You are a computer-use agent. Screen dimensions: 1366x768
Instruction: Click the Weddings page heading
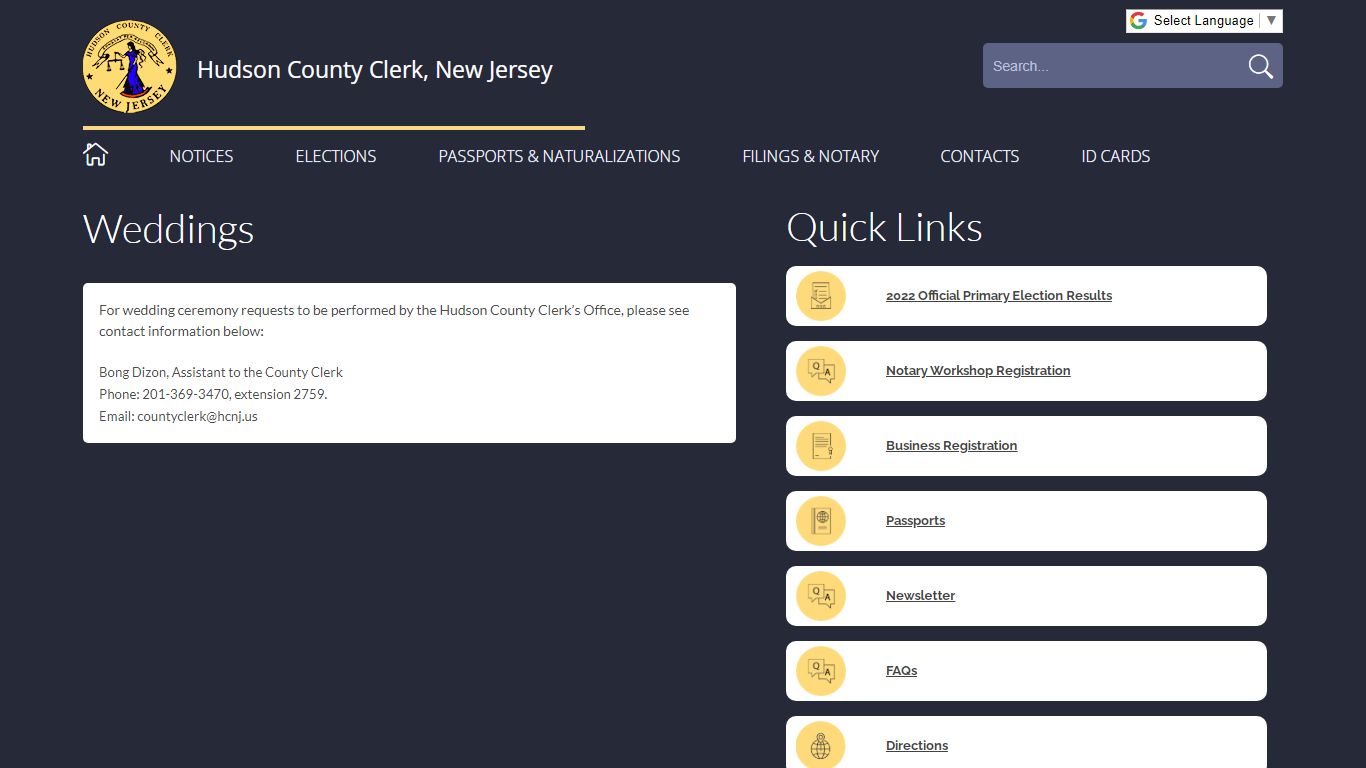pyautogui.click(x=168, y=229)
